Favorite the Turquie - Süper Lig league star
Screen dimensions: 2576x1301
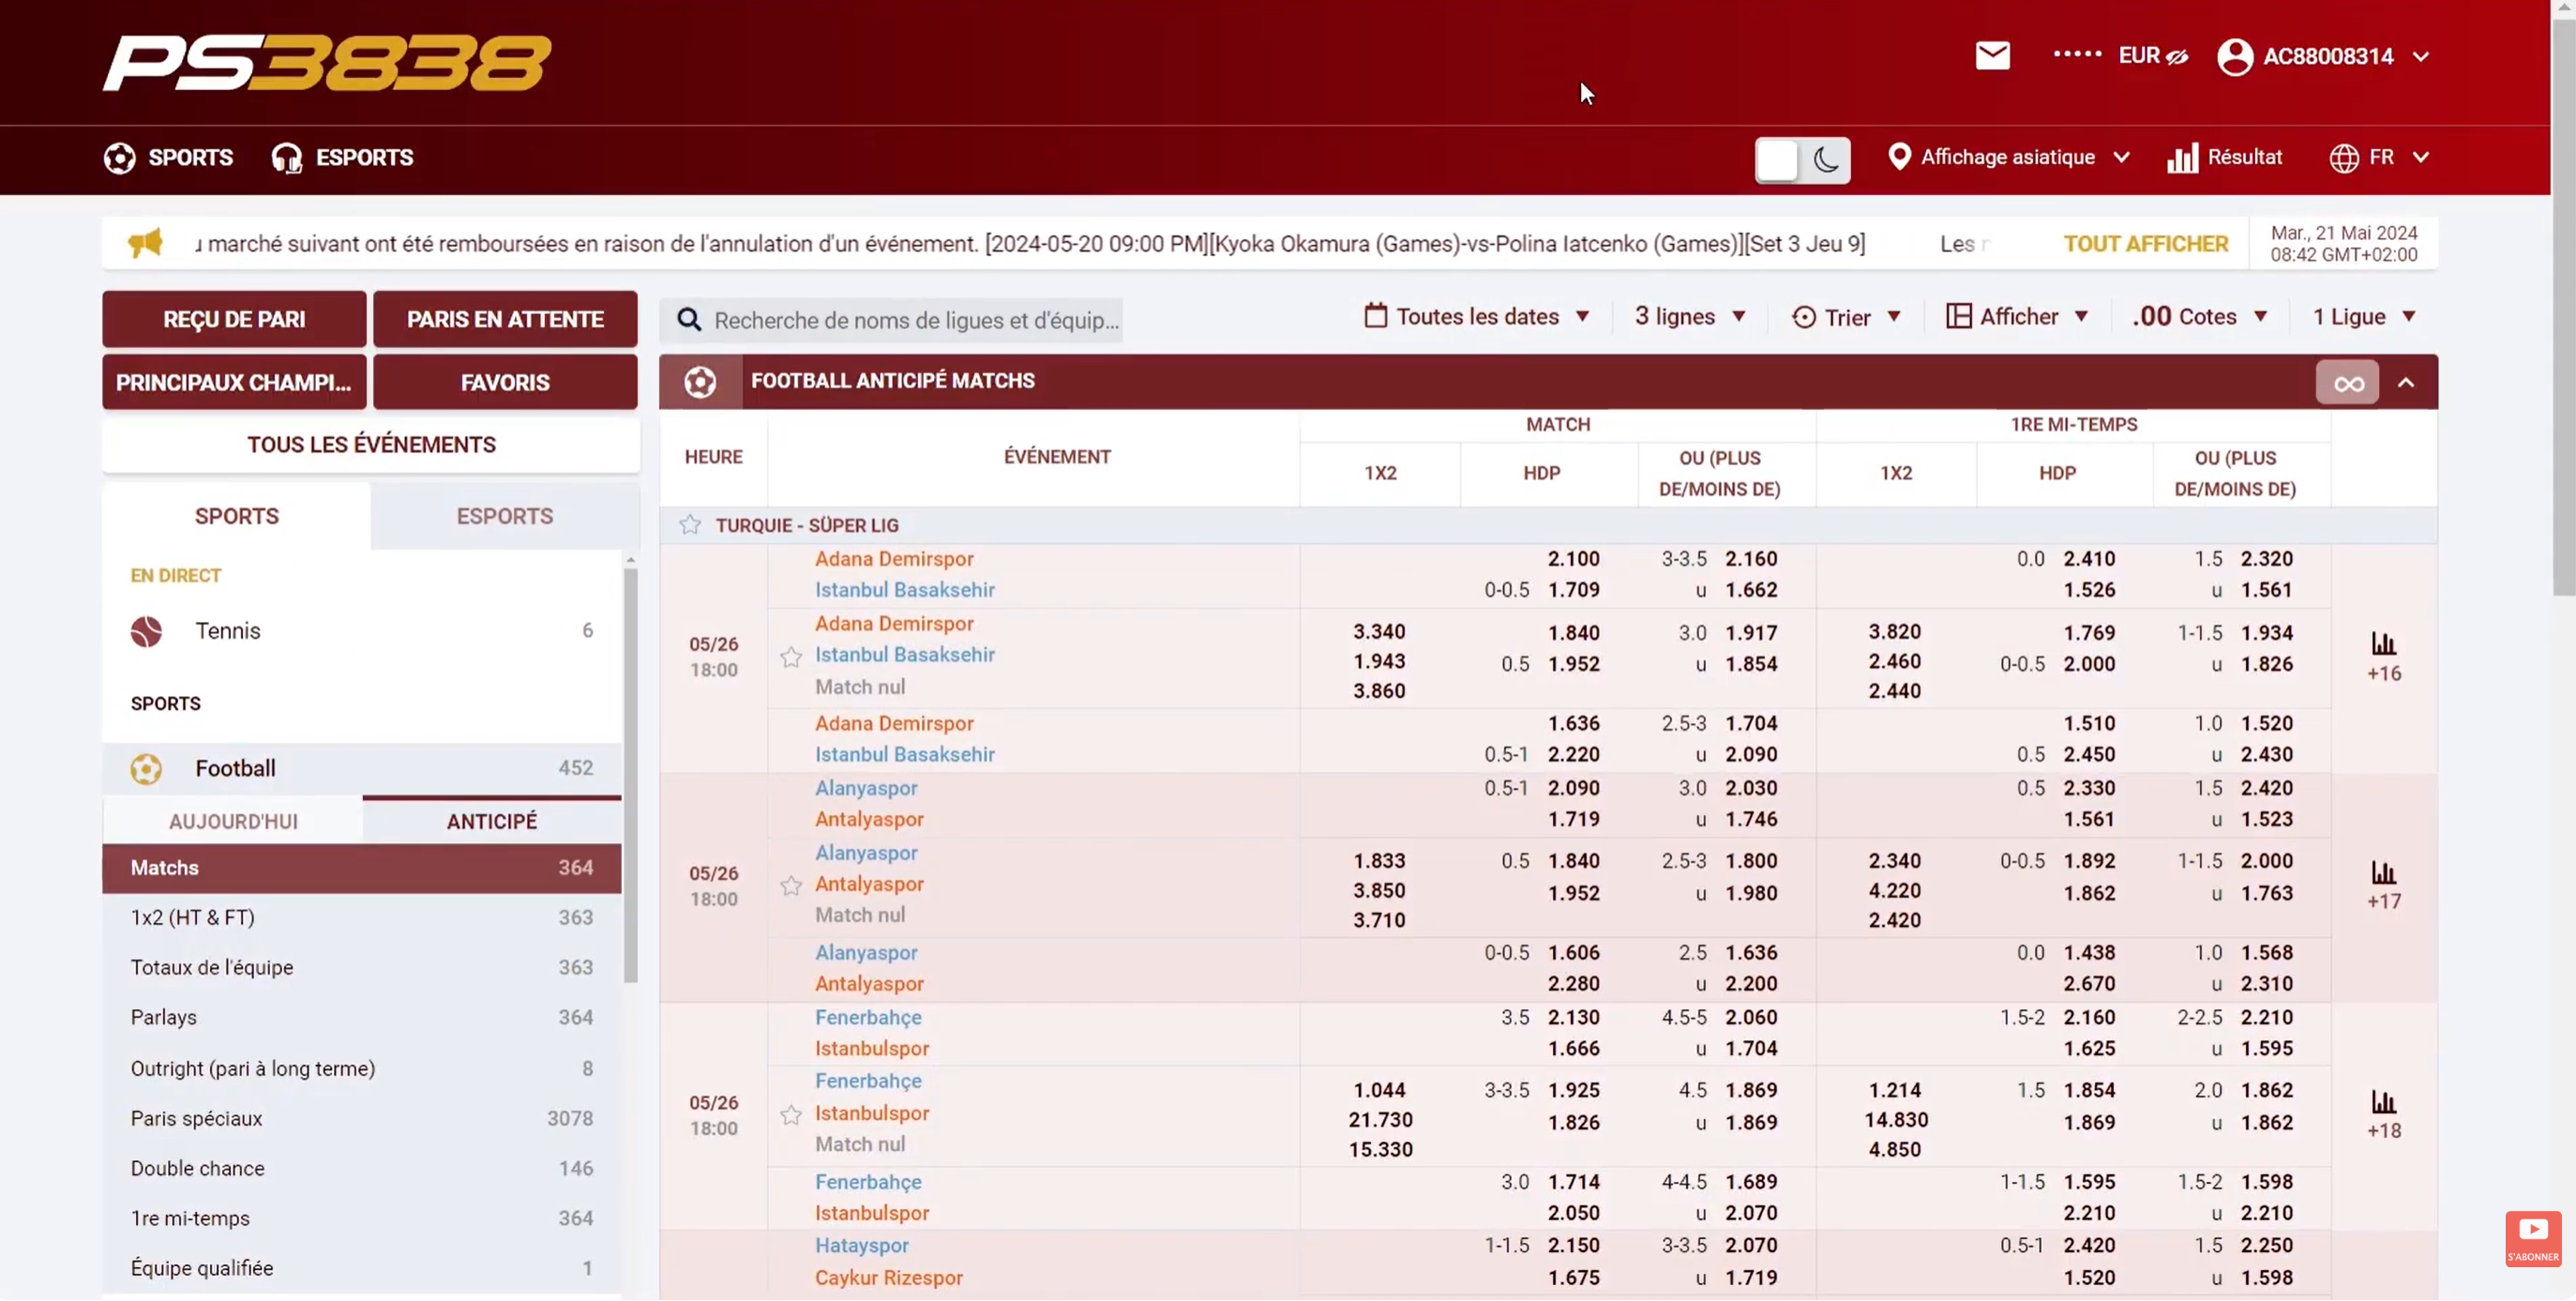point(690,525)
